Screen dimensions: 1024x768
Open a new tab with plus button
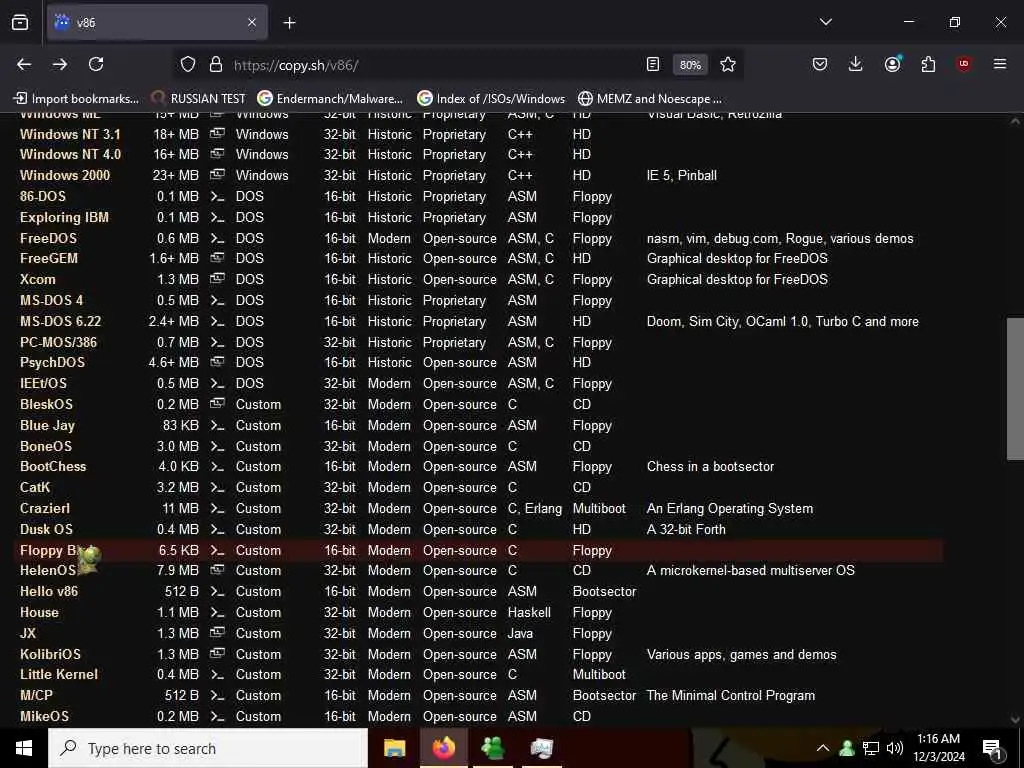(289, 23)
